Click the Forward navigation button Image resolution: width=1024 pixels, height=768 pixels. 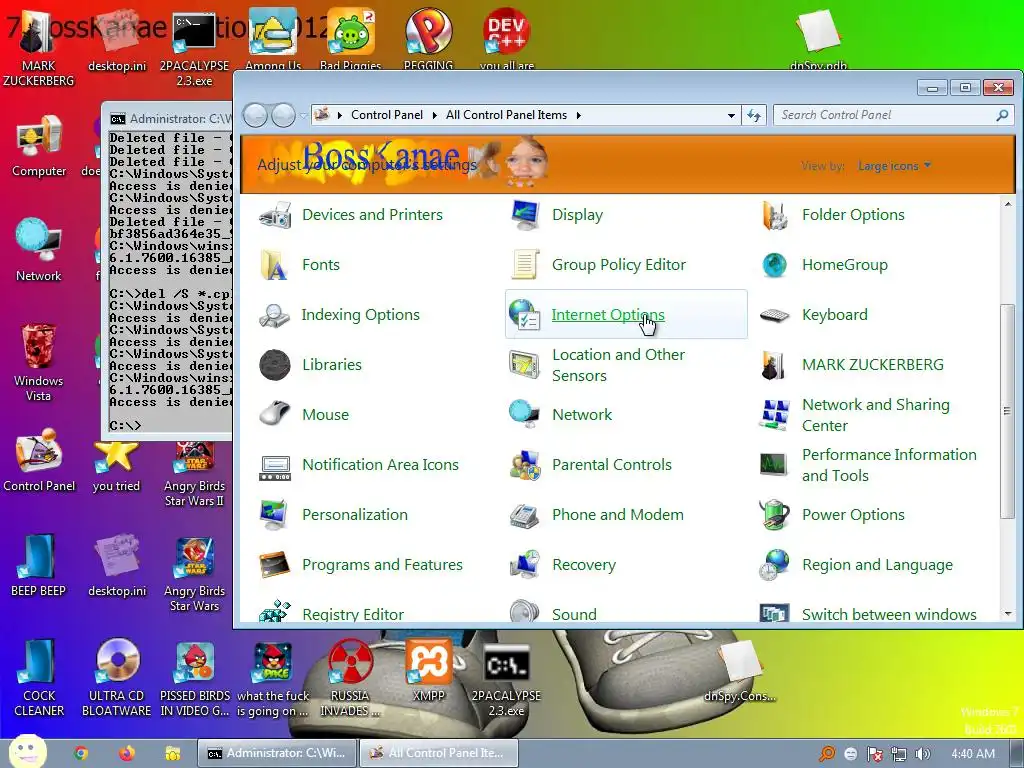[x=283, y=116]
